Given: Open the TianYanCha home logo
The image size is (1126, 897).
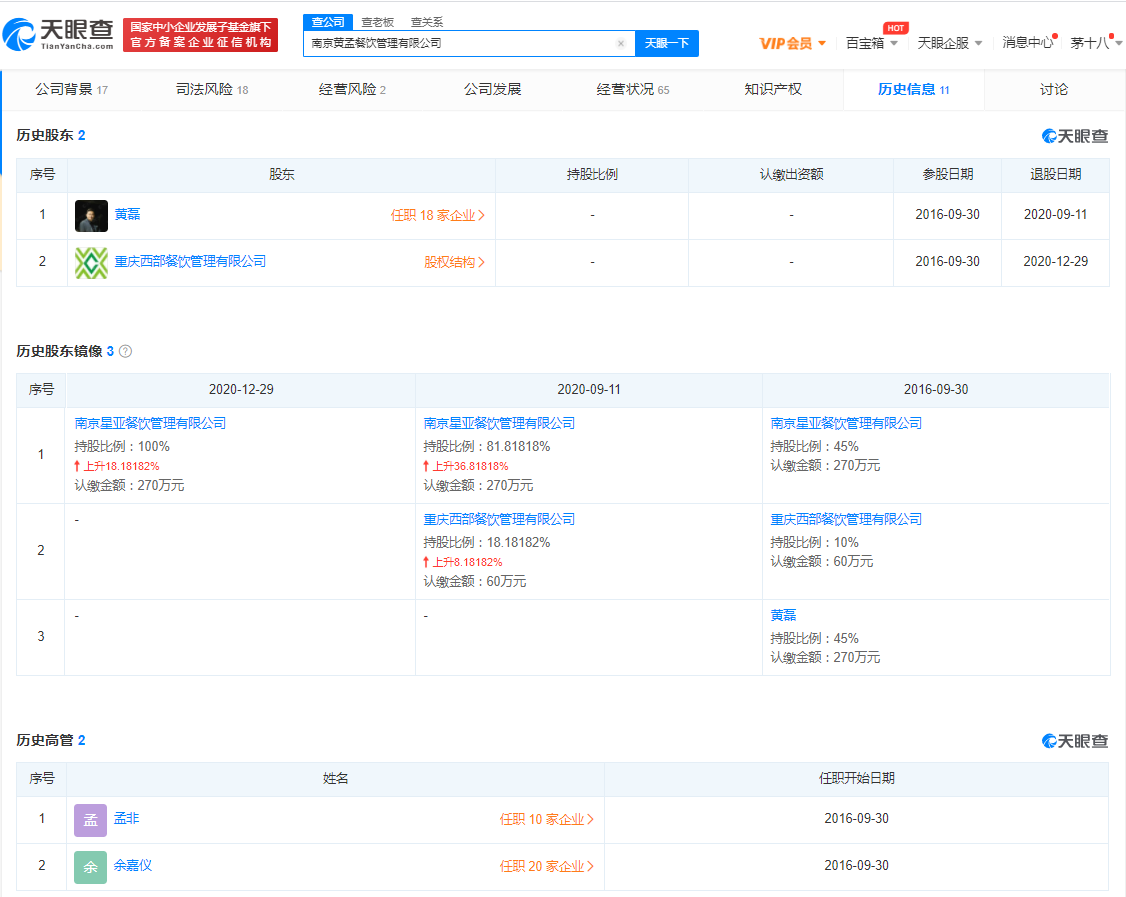Looking at the screenshot, I should (x=58, y=34).
